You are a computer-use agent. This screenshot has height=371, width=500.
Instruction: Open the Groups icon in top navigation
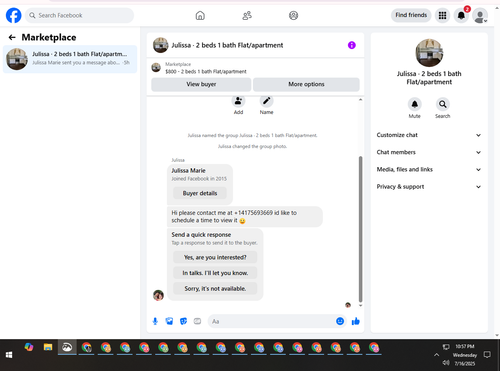[x=293, y=15]
